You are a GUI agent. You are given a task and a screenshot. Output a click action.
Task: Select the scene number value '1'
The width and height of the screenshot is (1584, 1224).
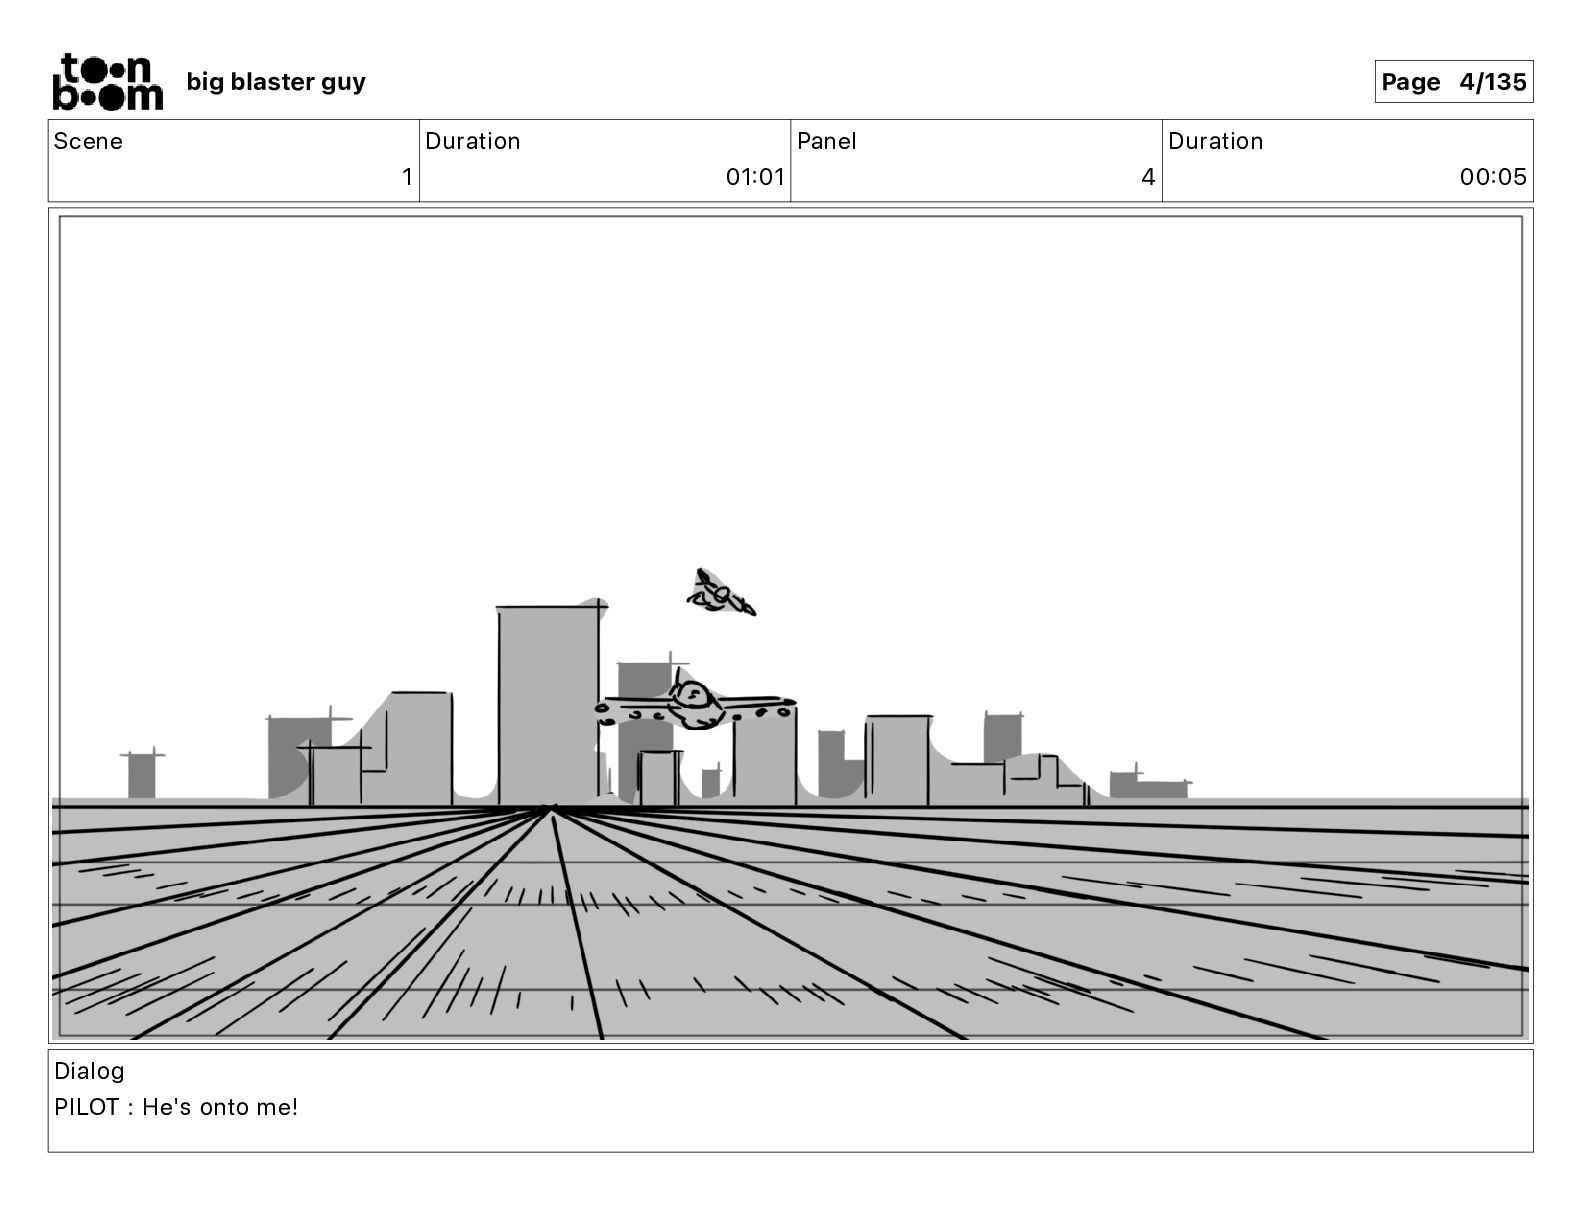[x=407, y=177]
